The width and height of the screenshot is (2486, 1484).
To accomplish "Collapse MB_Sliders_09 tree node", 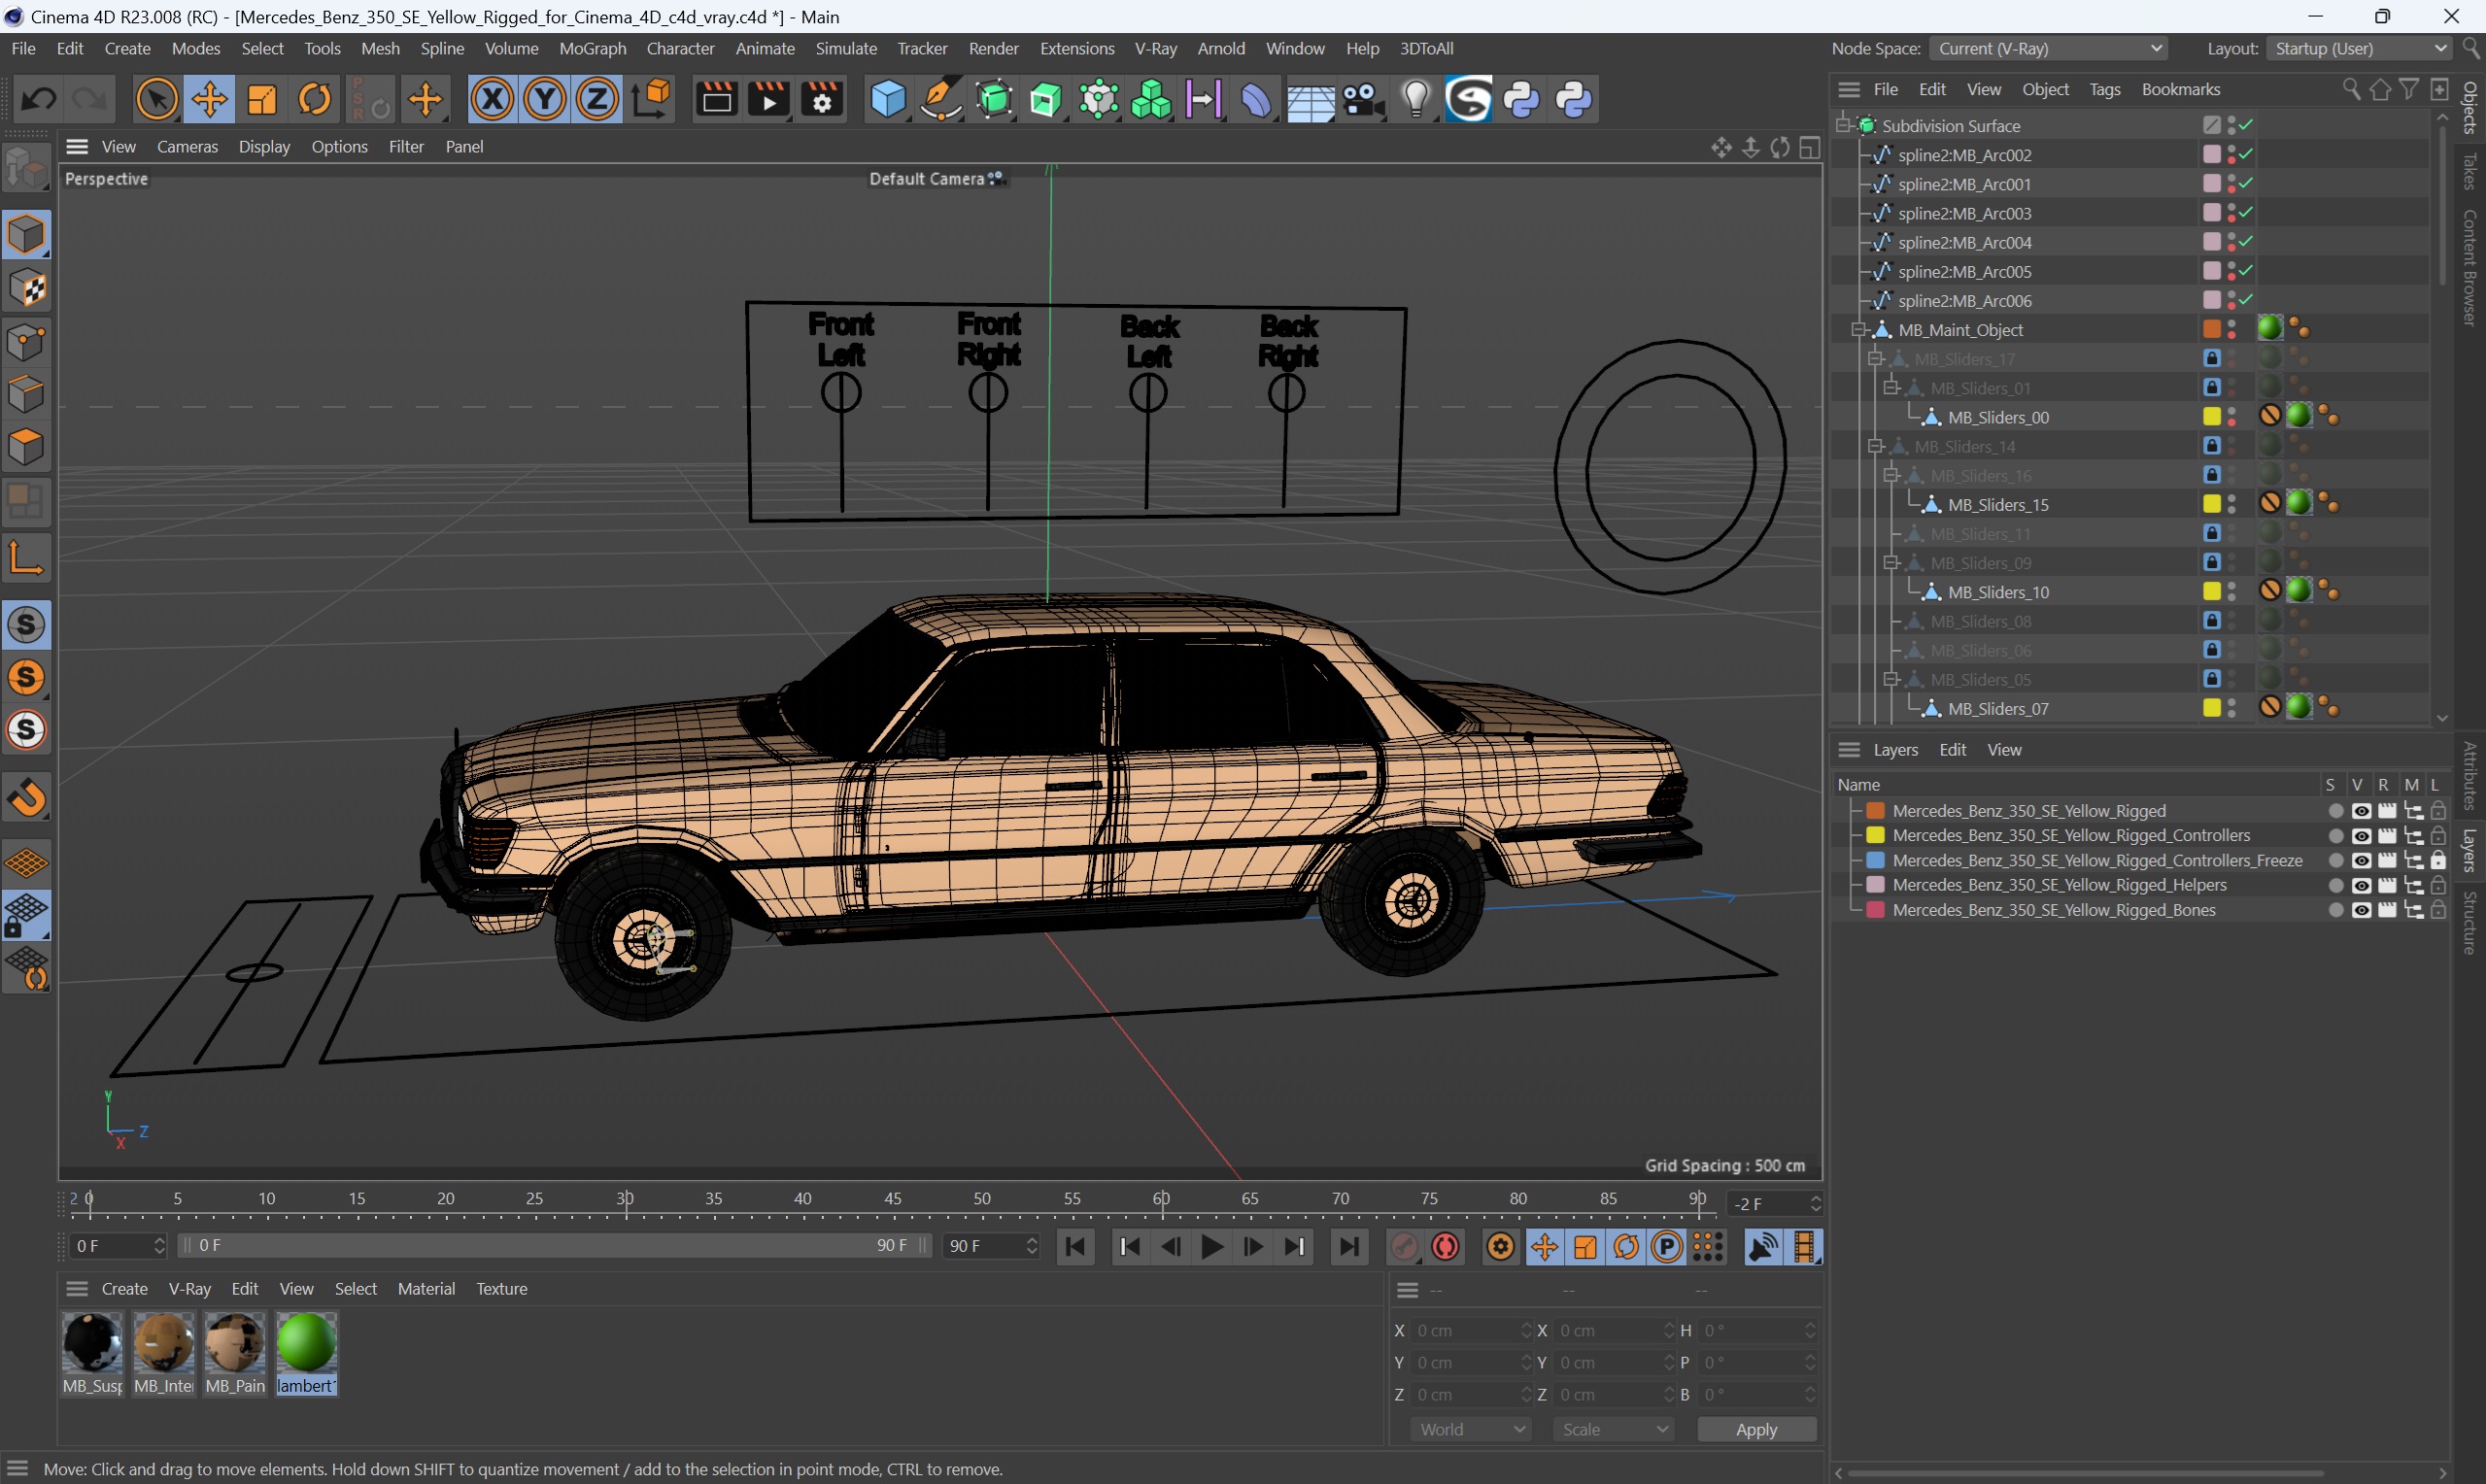I will [x=1891, y=562].
